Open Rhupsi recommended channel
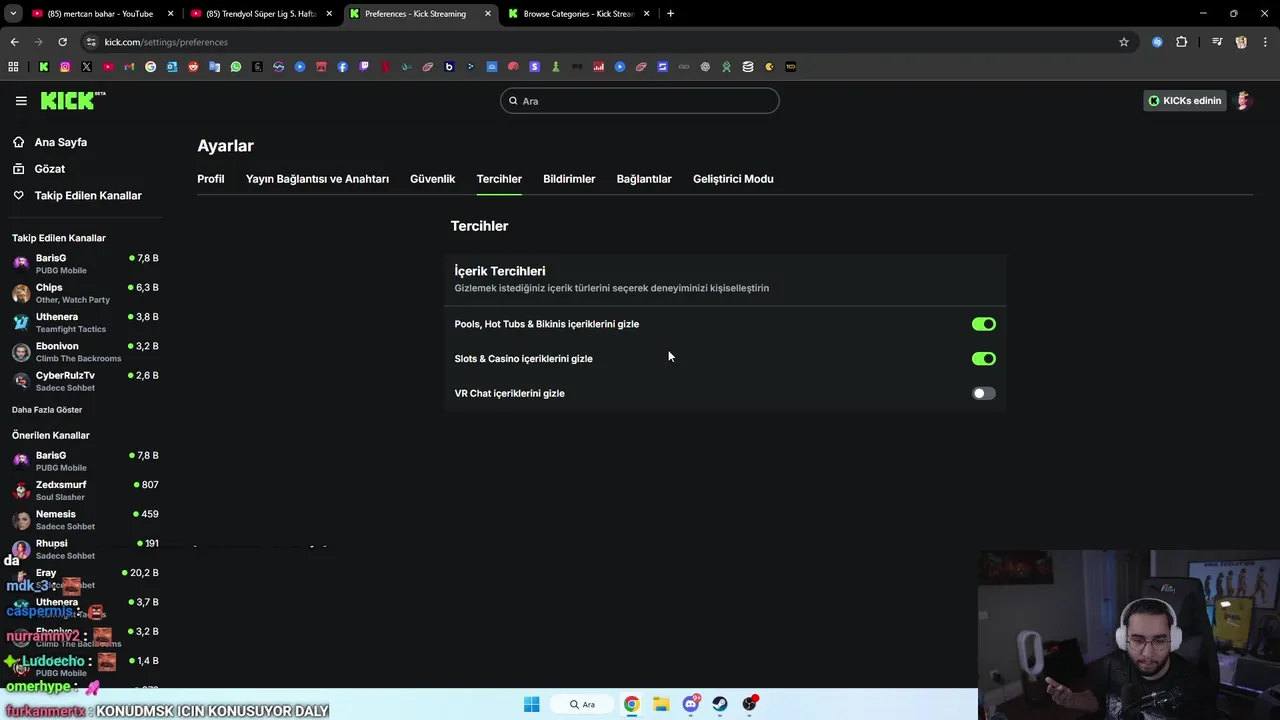This screenshot has height=720, width=1280. pyautogui.click(x=85, y=549)
